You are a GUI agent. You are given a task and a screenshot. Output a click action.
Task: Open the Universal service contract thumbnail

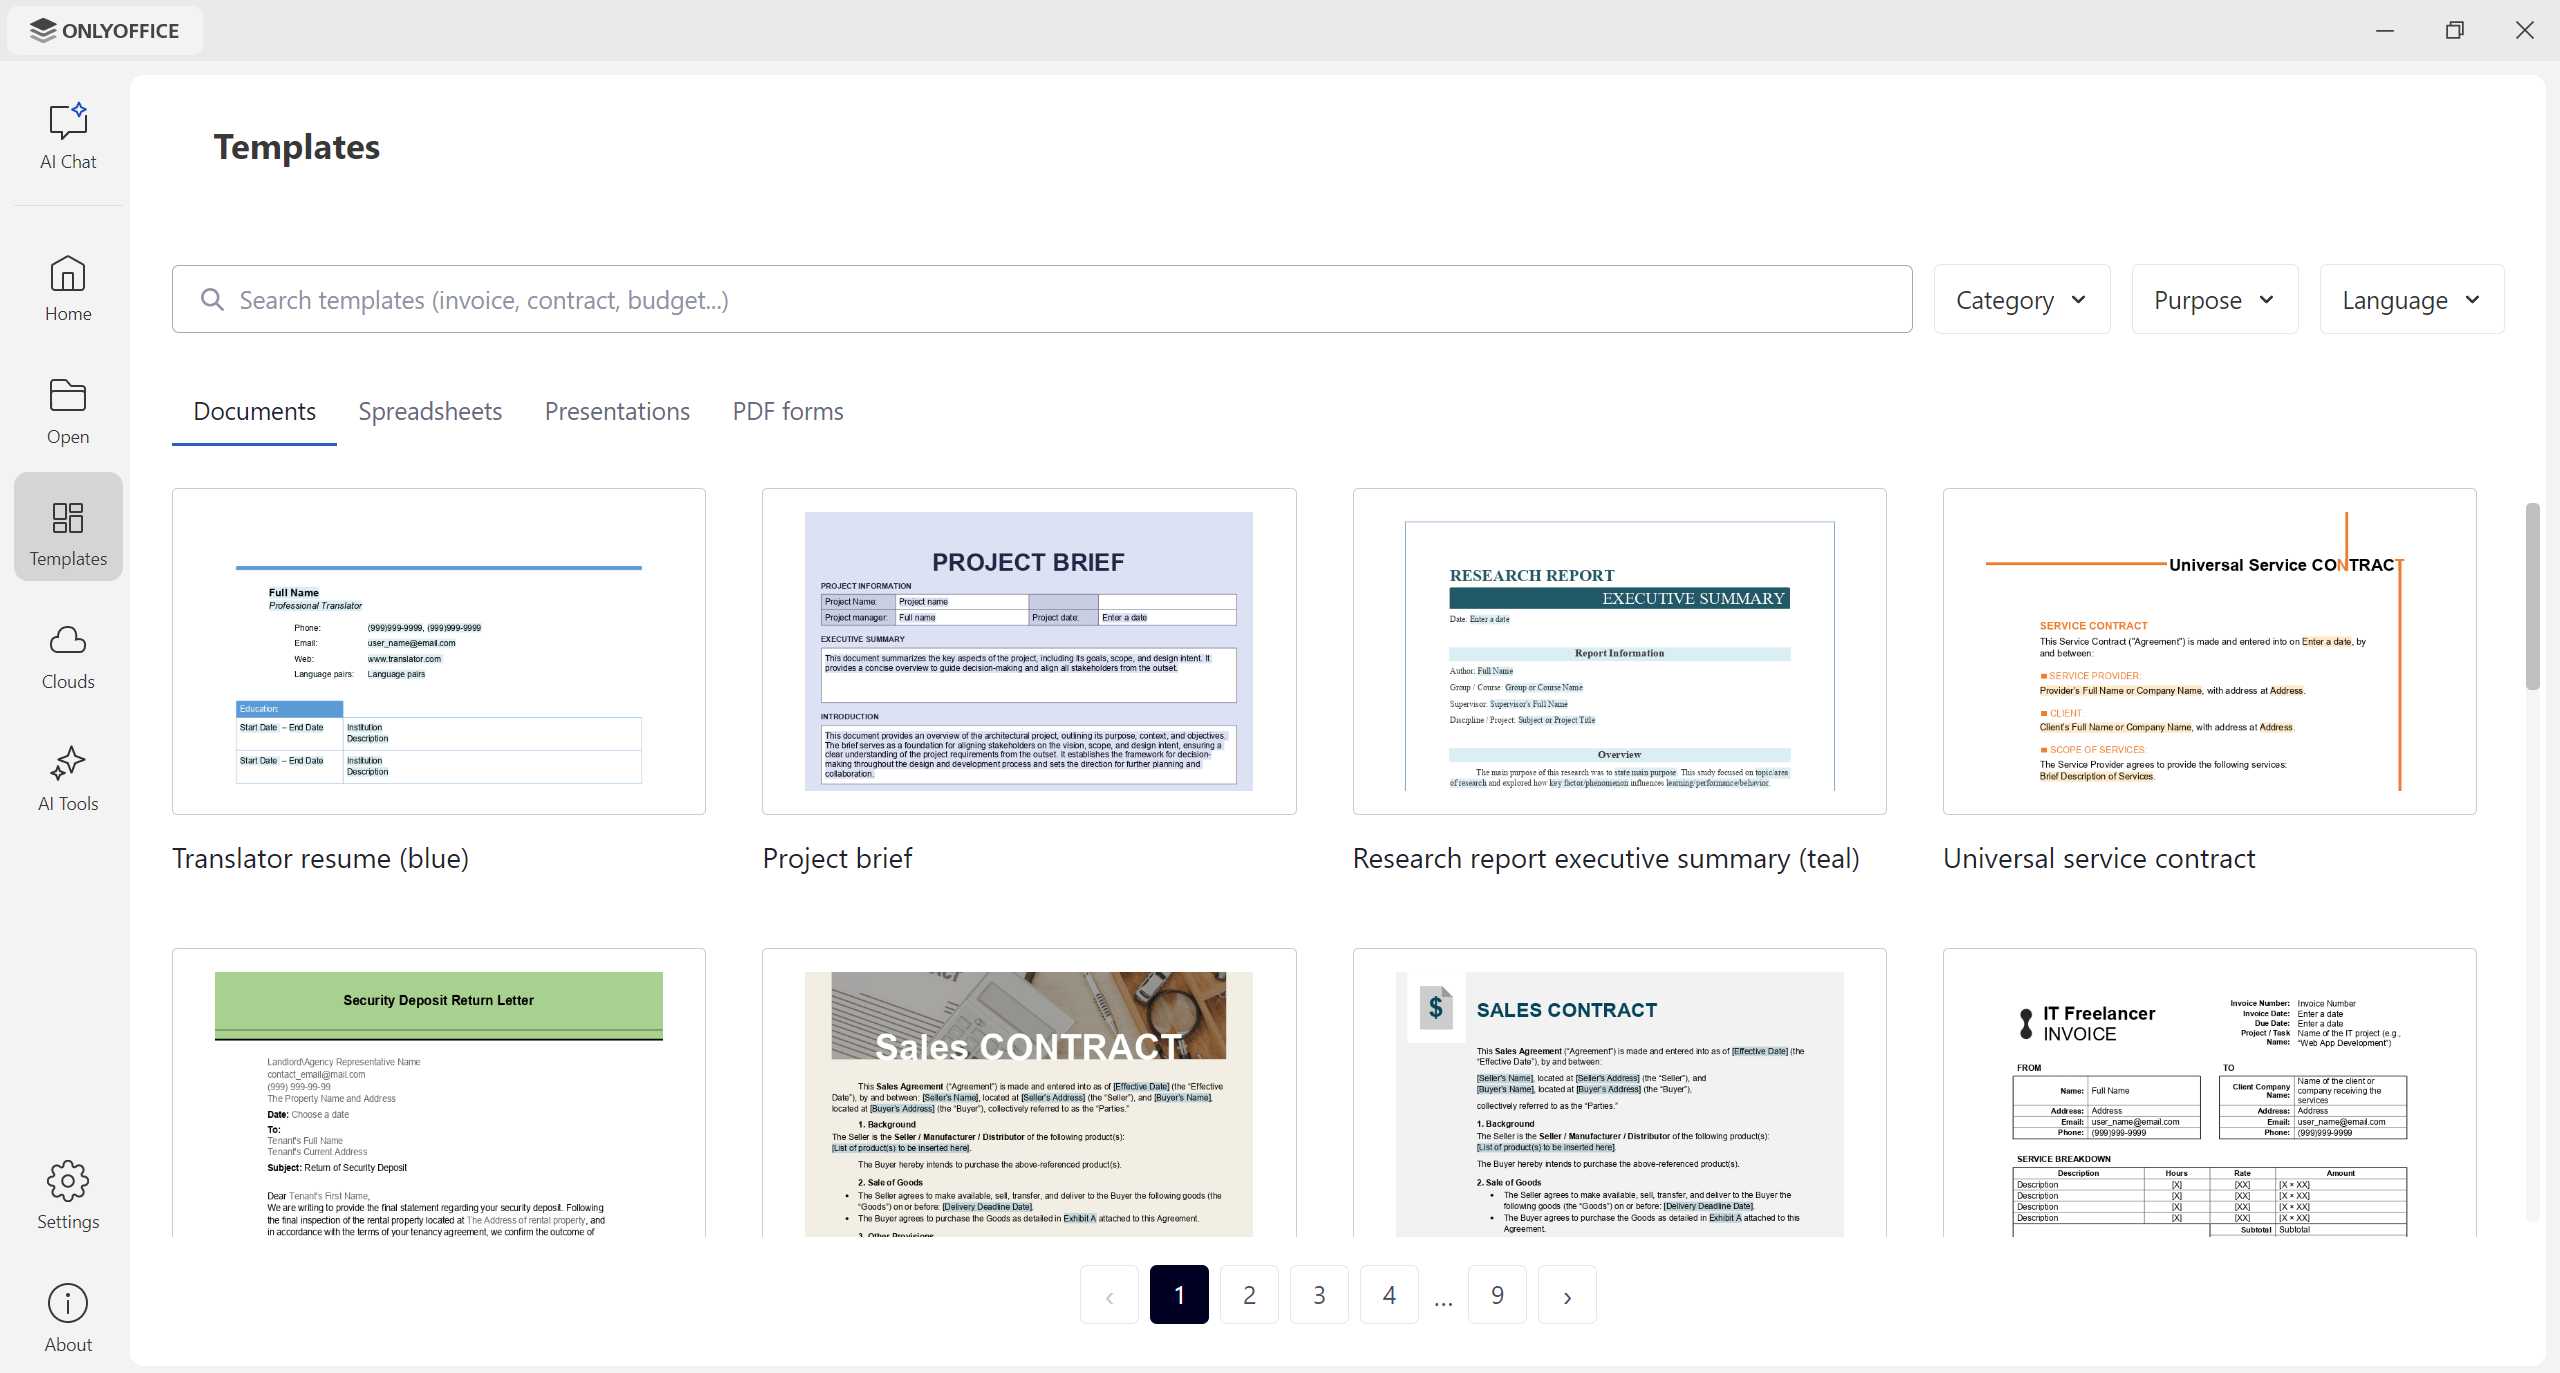click(x=2209, y=651)
